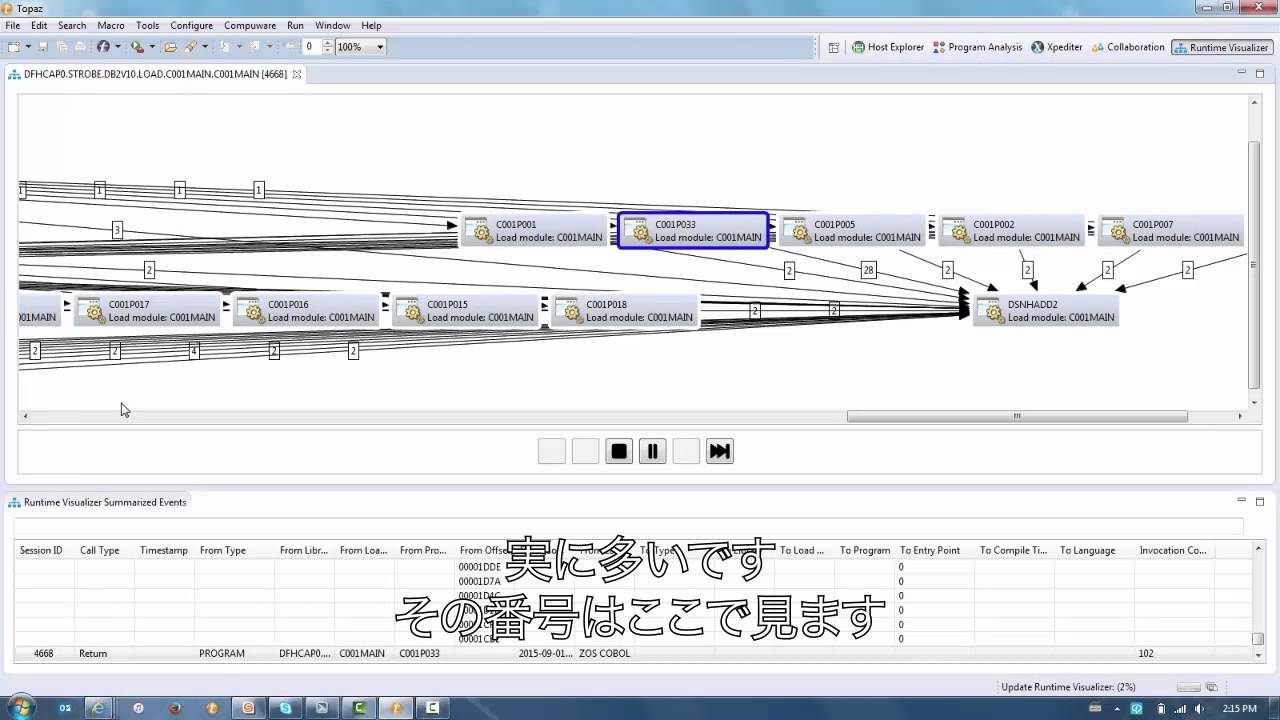Click the edge label showing 3

click(x=117, y=230)
